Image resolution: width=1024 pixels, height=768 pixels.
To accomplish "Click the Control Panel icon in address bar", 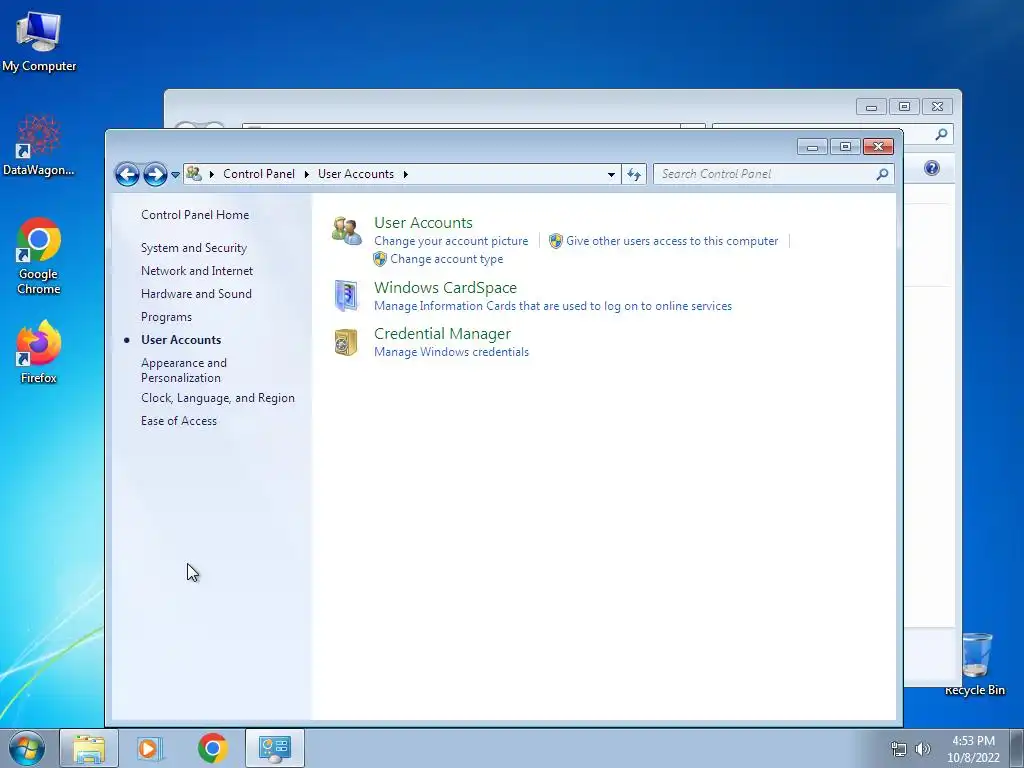I will [194, 174].
